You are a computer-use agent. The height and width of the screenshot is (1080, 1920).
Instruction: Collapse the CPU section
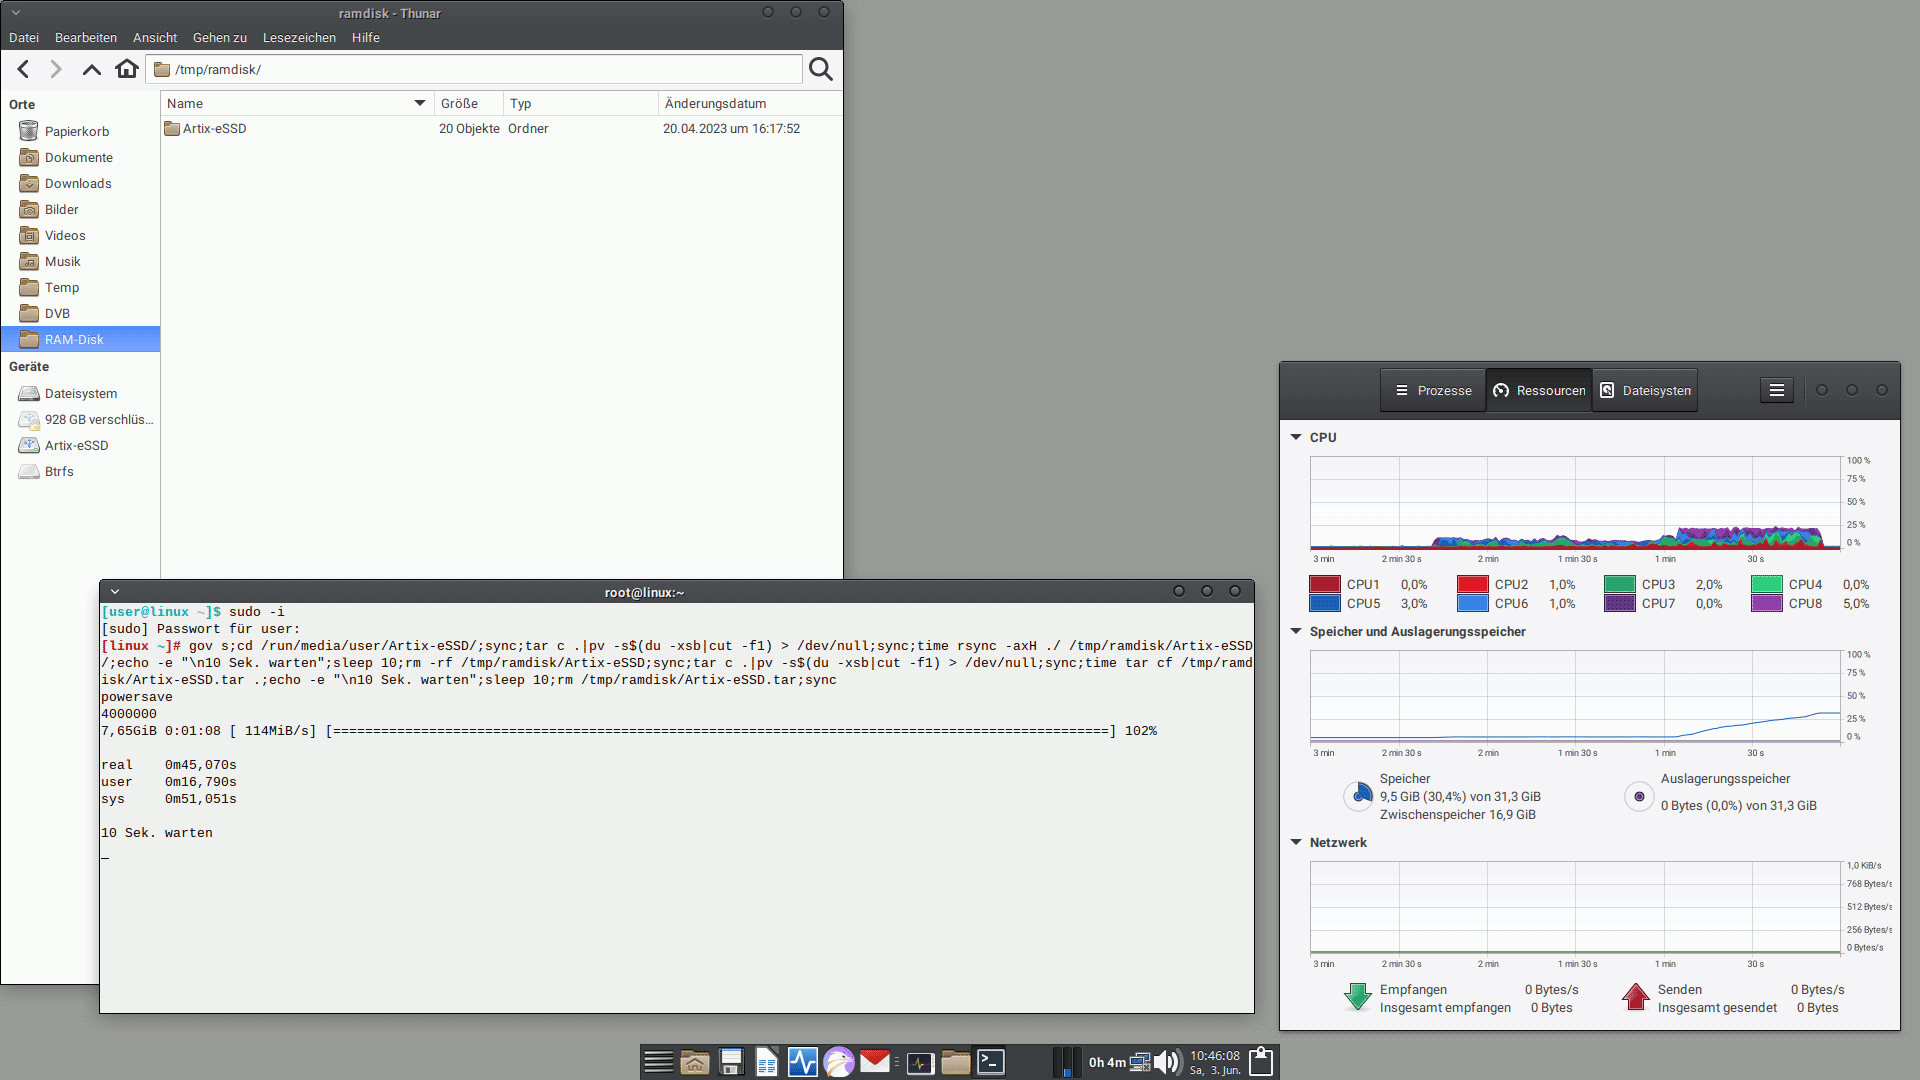1296,437
